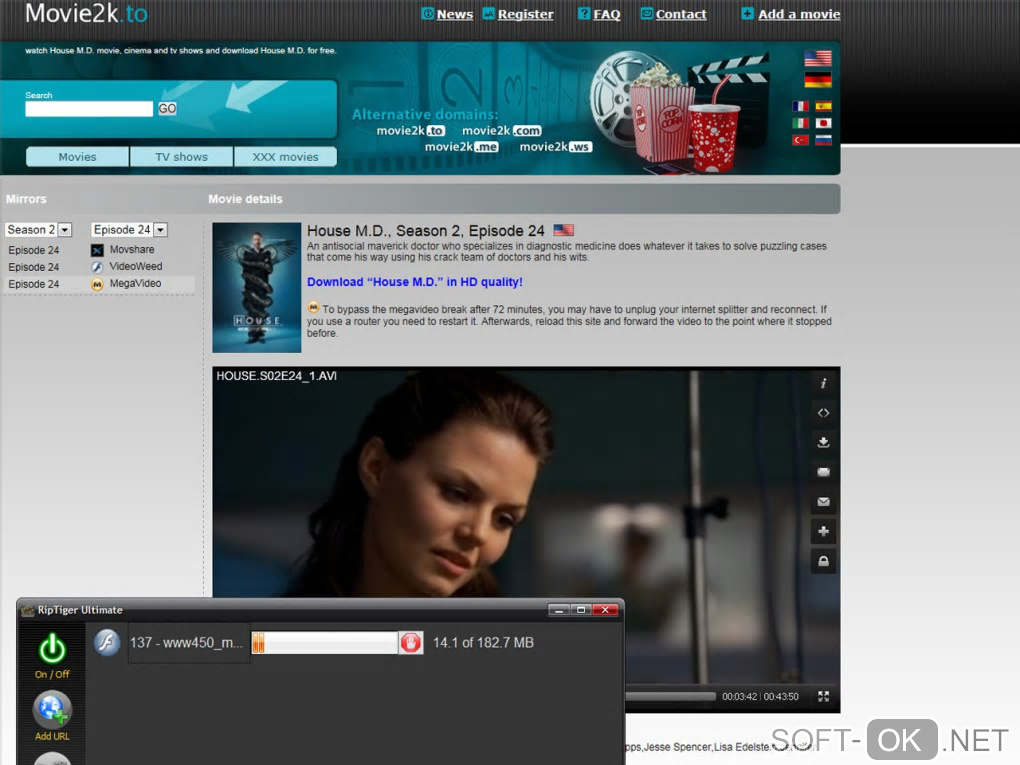
Task: Open the Register link in the top menu
Action: 525,14
